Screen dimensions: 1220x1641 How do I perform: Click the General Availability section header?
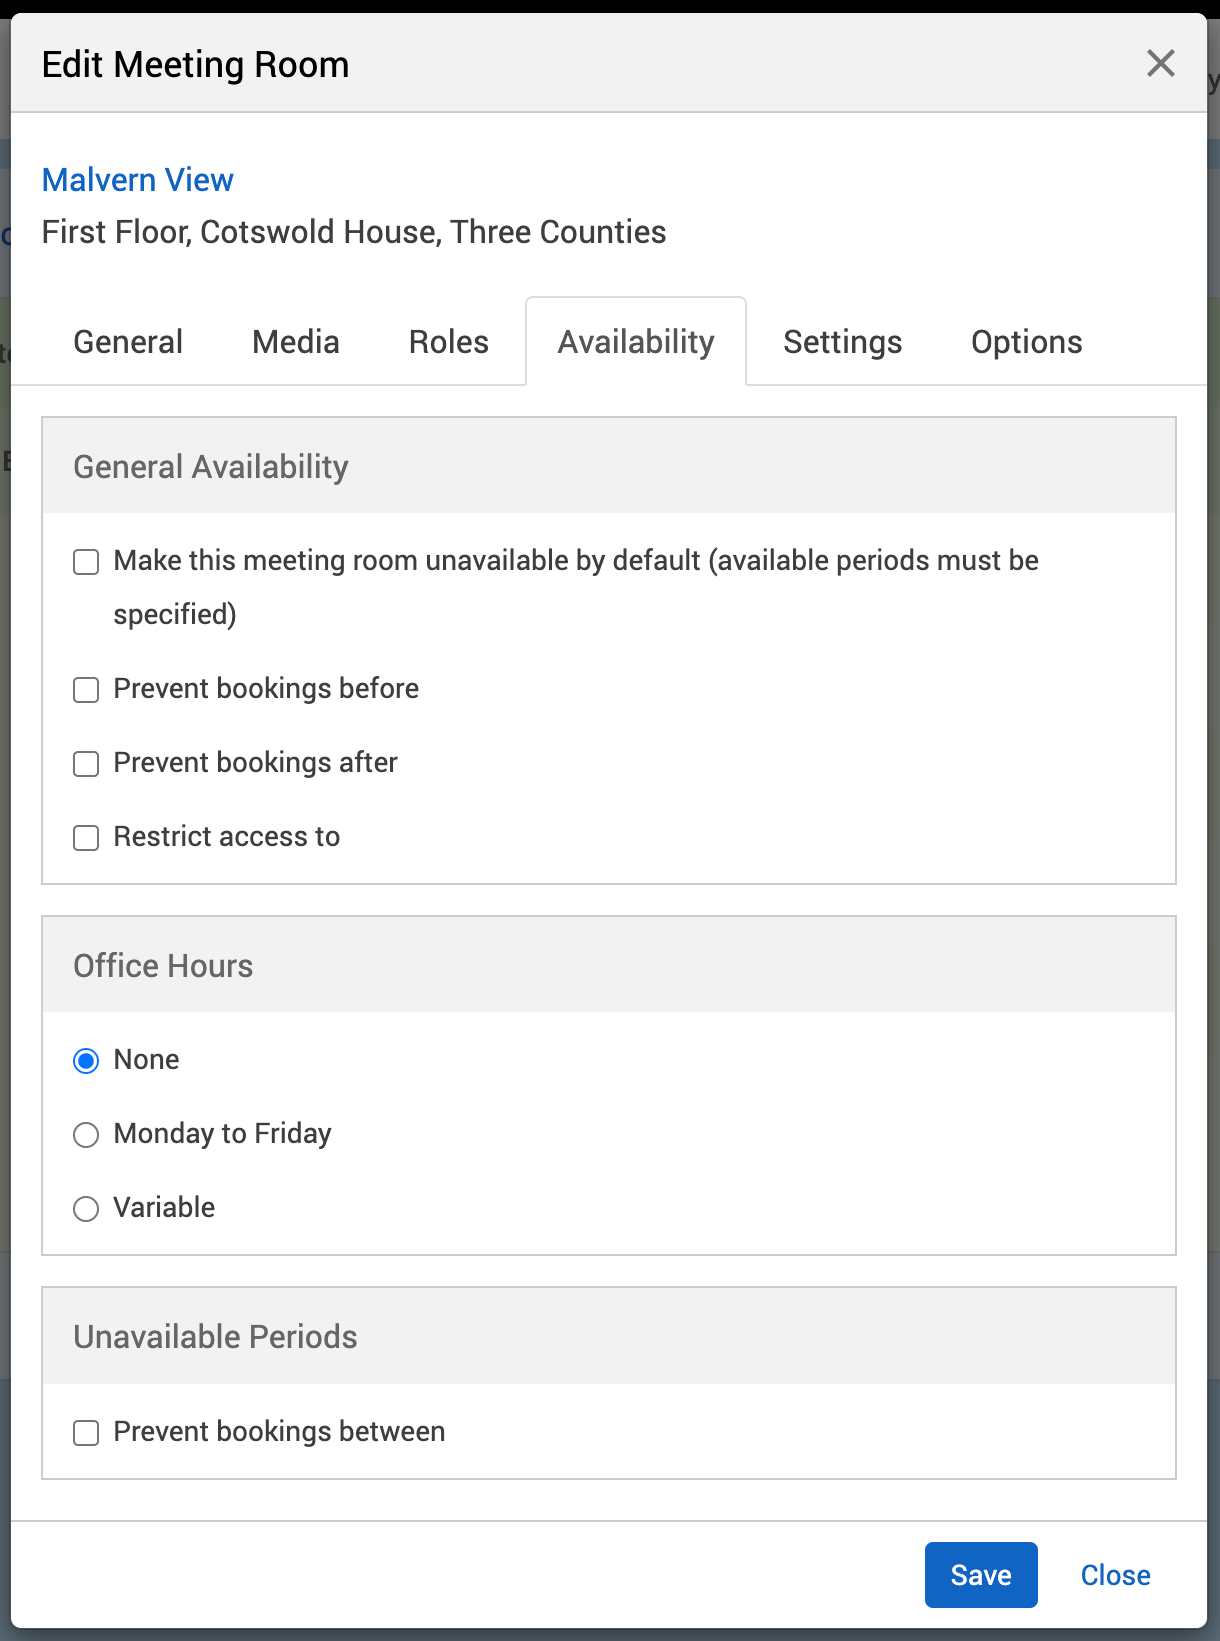(x=211, y=467)
